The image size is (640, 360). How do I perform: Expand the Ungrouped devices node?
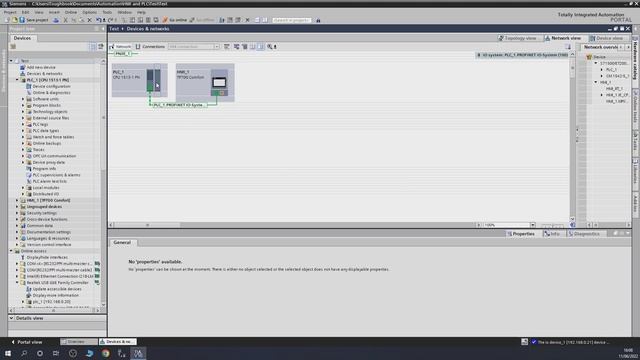tap(17, 207)
